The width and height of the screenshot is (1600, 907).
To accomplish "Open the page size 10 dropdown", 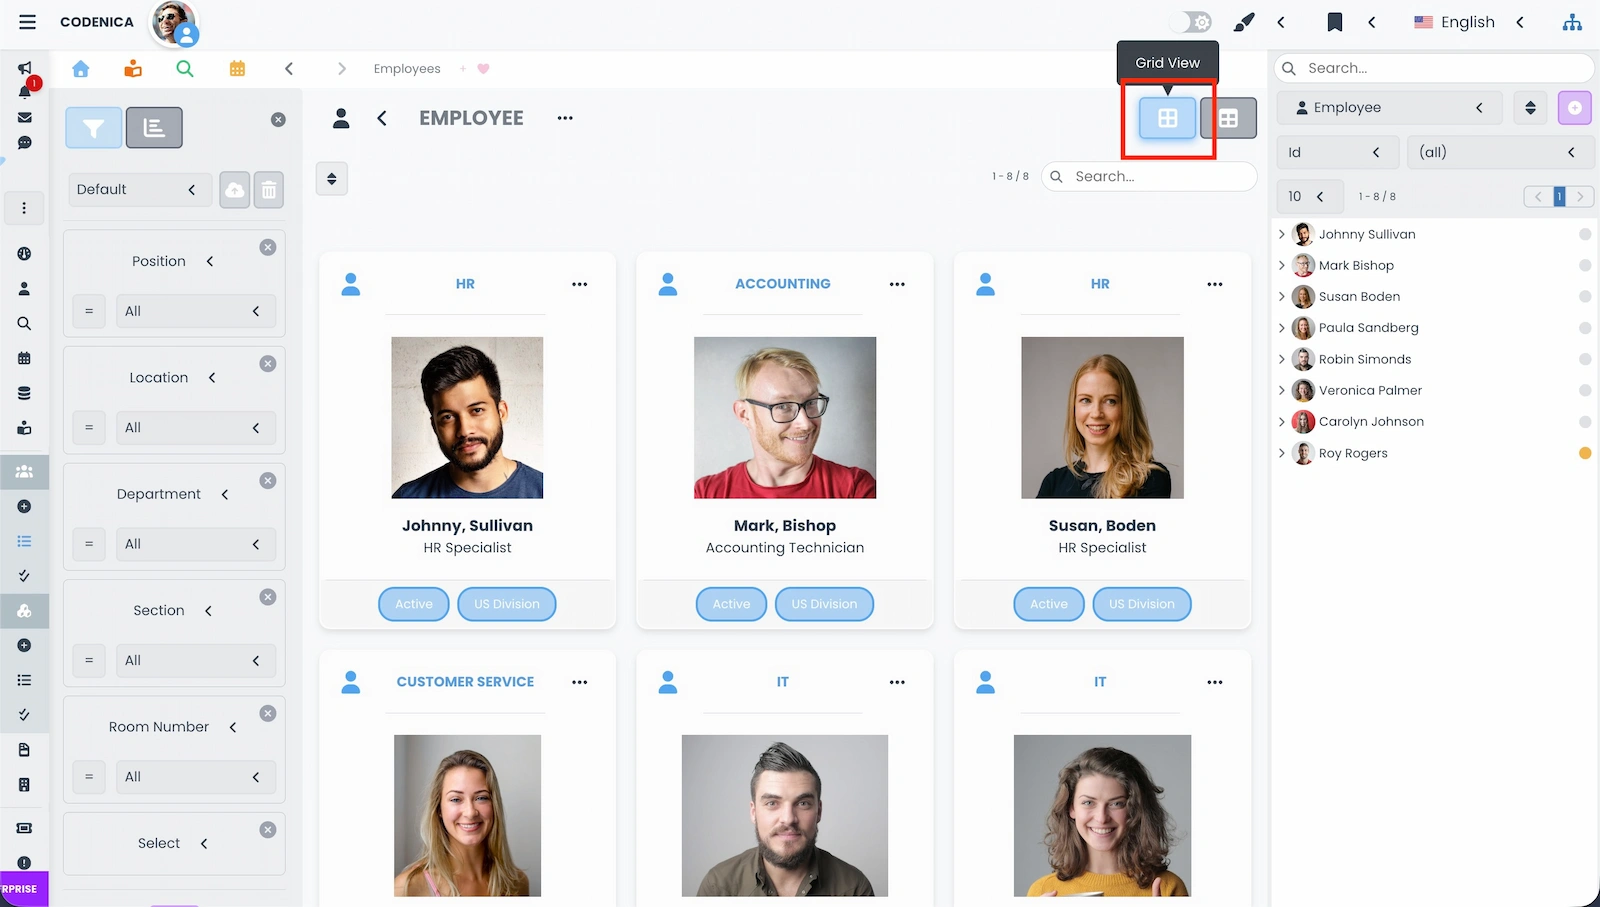I will tap(1310, 196).
